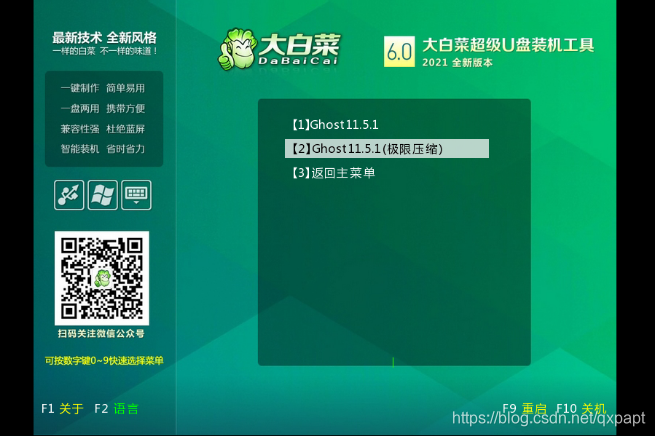The height and width of the screenshot is (437, 656).
Task: Click F2 语言 language option
Action: 116,409
